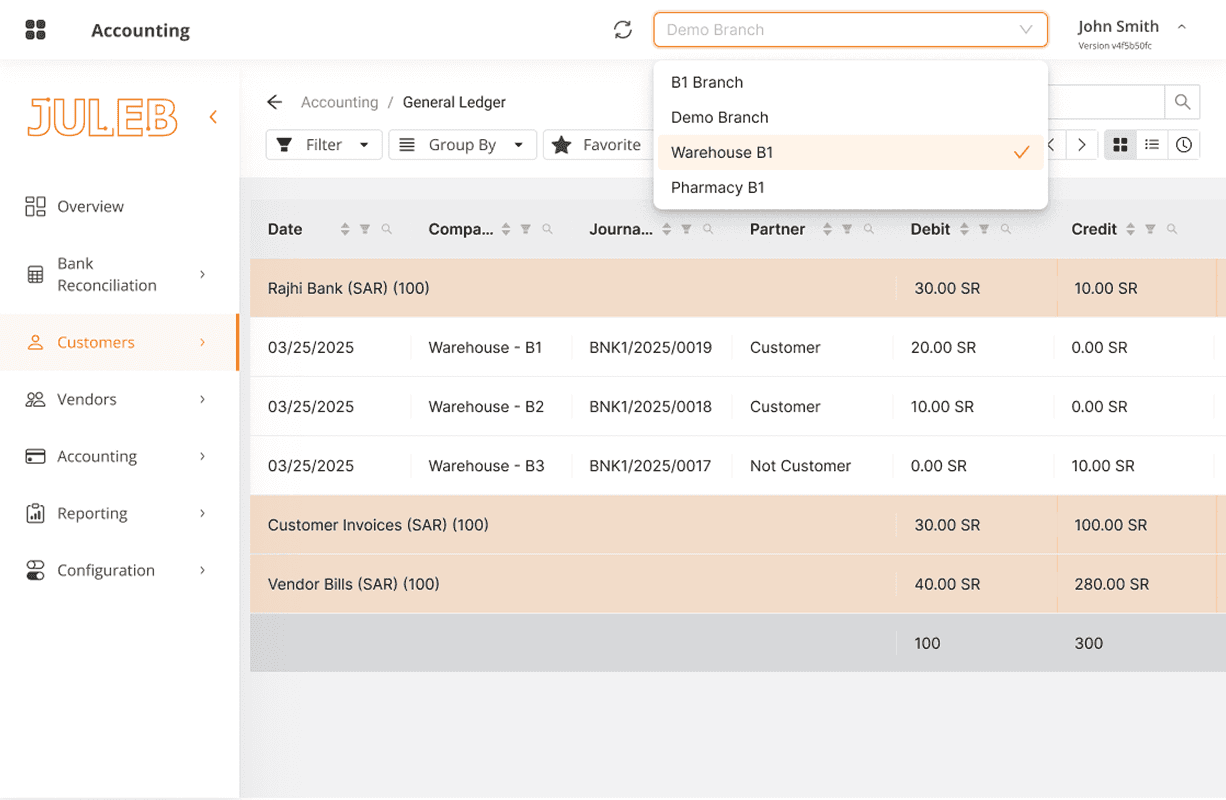The height and width of the screenshot is (800, 1226).
Task: Switch to list view icon
Action: [x=1152, y=145]
